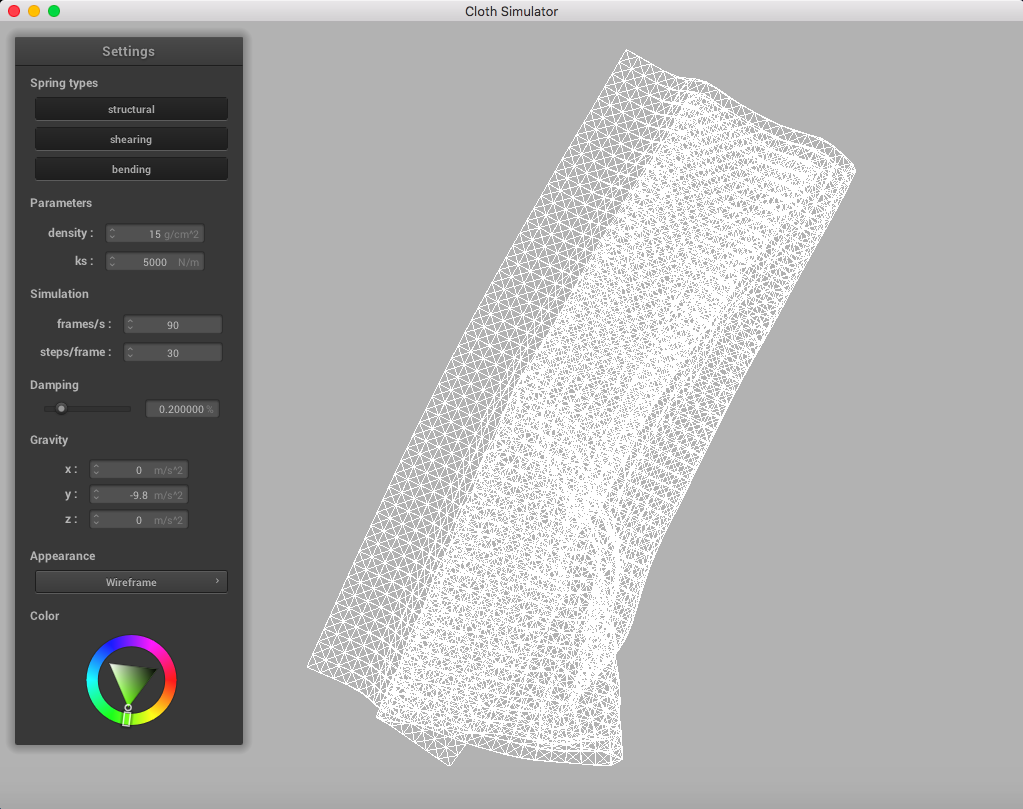This screenshot has height=809, width=1023.
Task: Click the Appearance section label
Action: (x=63, y=556)
